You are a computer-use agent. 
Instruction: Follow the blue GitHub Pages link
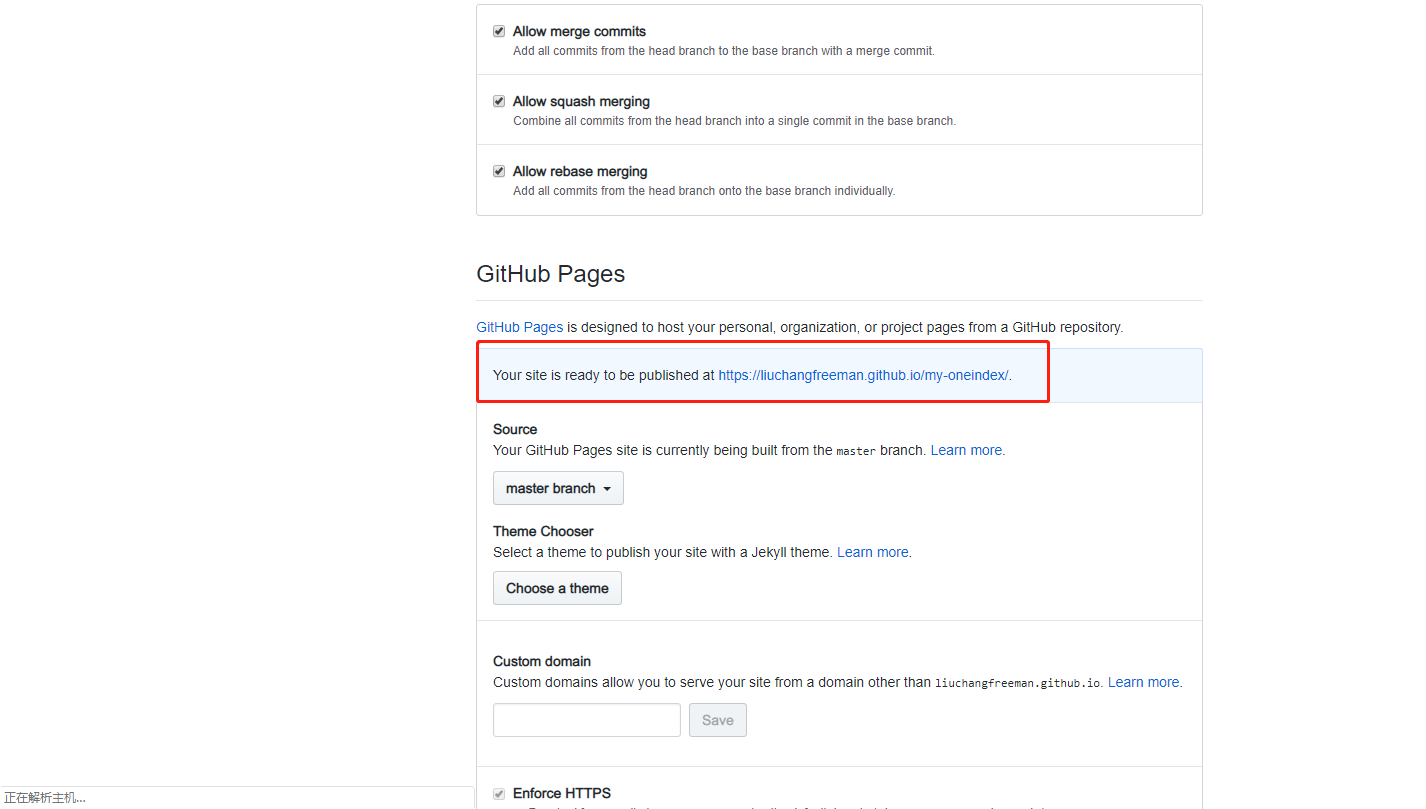[519, 327]
